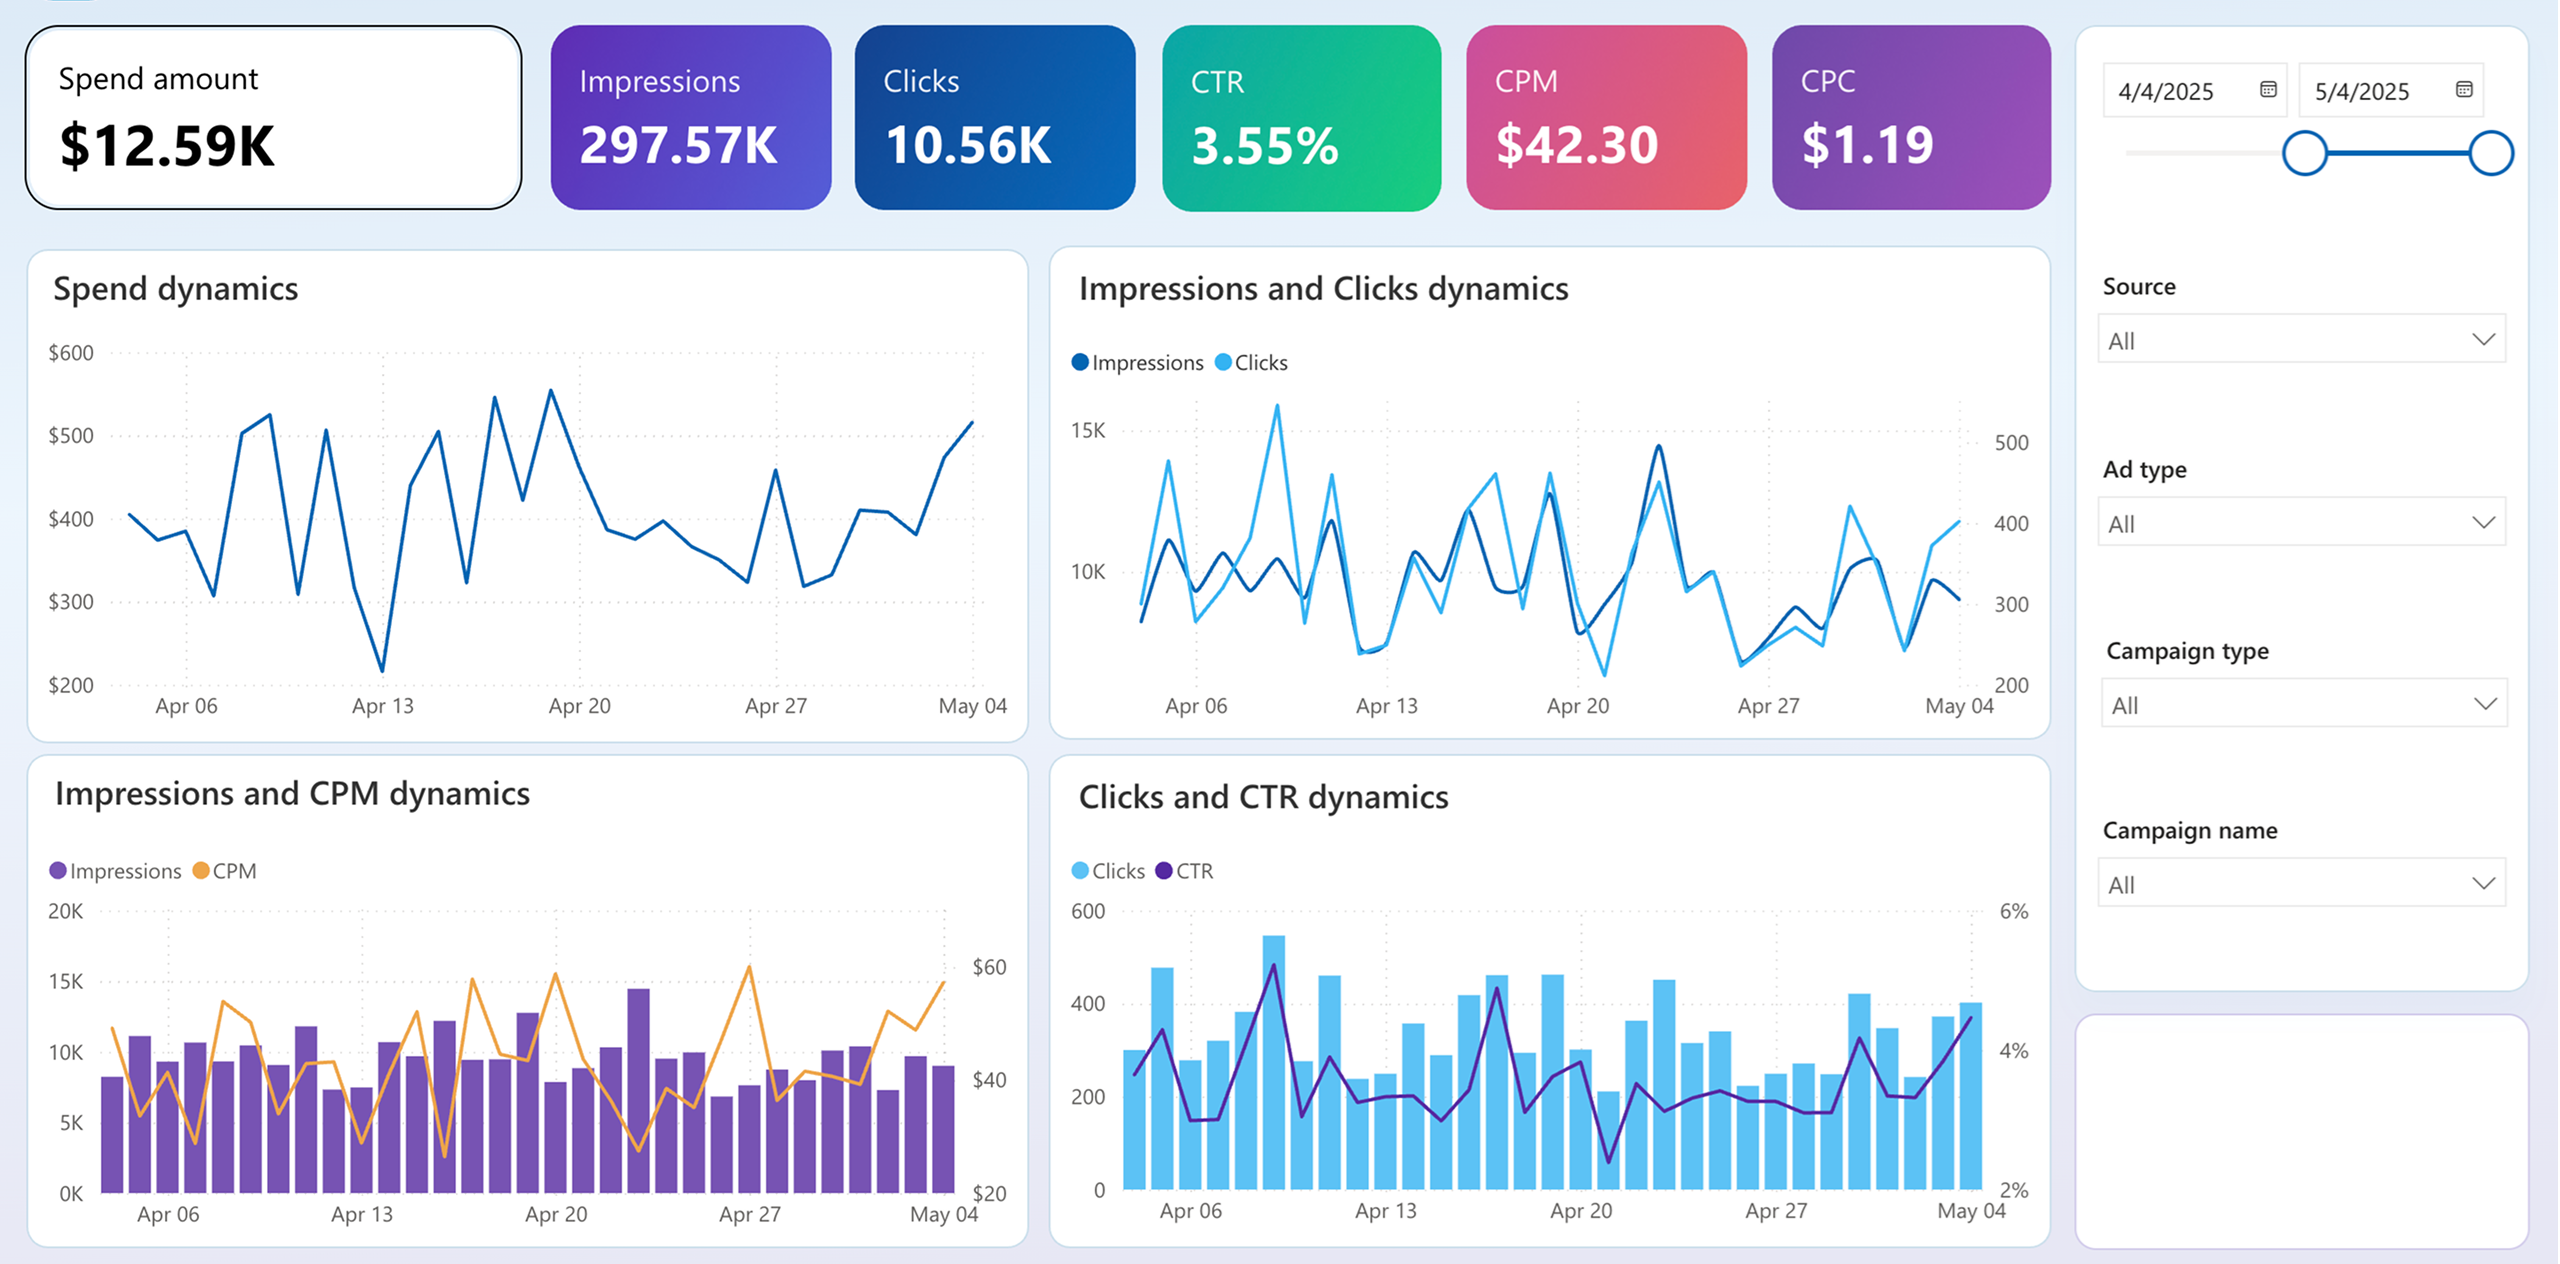The width and height of the screenshot is (2560, 1264).
Task: Select the Spend amount KPI card
Action: (x=273, y=118)
